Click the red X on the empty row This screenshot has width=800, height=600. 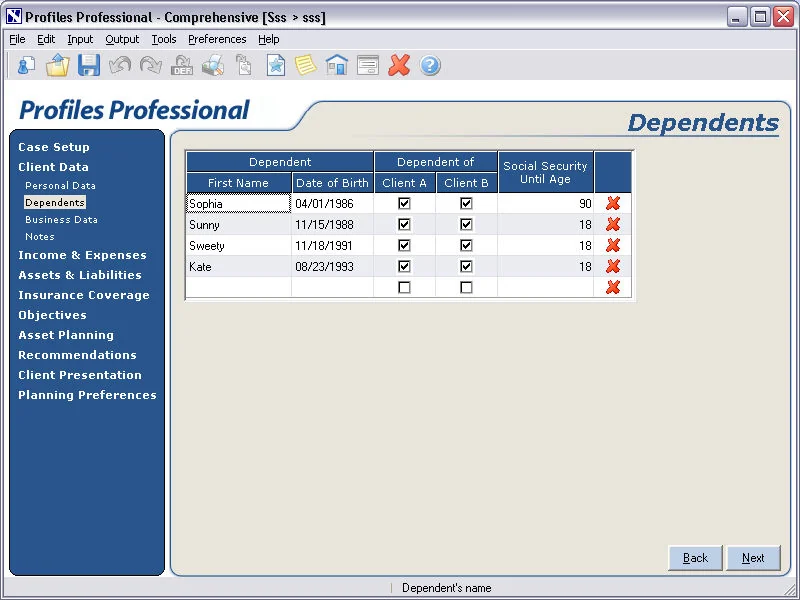(613, 287)
